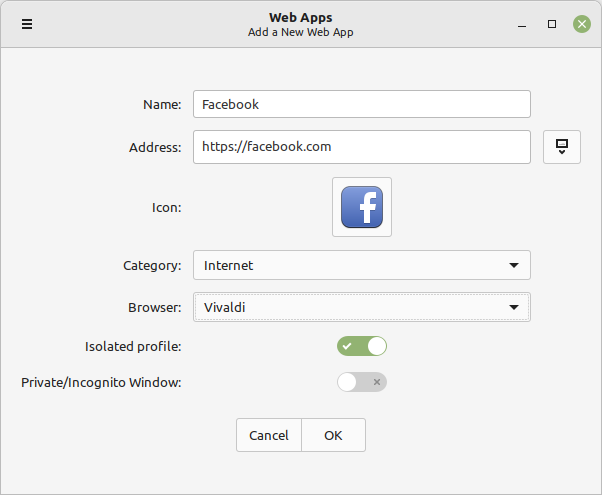Click the "Browser:" label text

coord(155,308)
